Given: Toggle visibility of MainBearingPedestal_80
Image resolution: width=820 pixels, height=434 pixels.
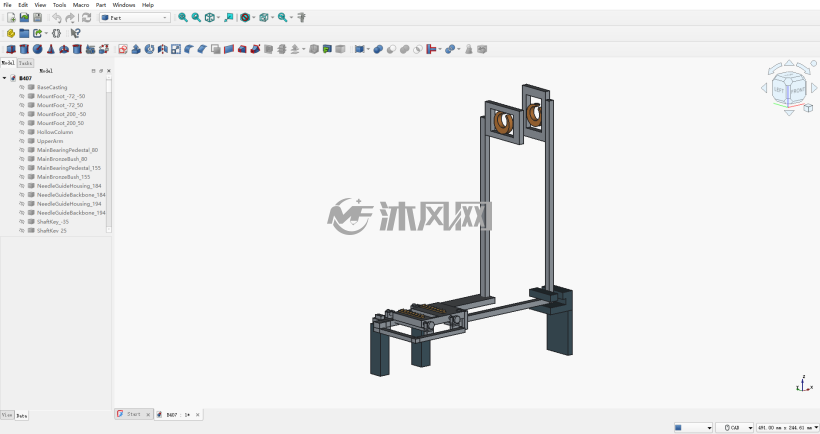Looking at the screenshot, I should click(22, 150).
